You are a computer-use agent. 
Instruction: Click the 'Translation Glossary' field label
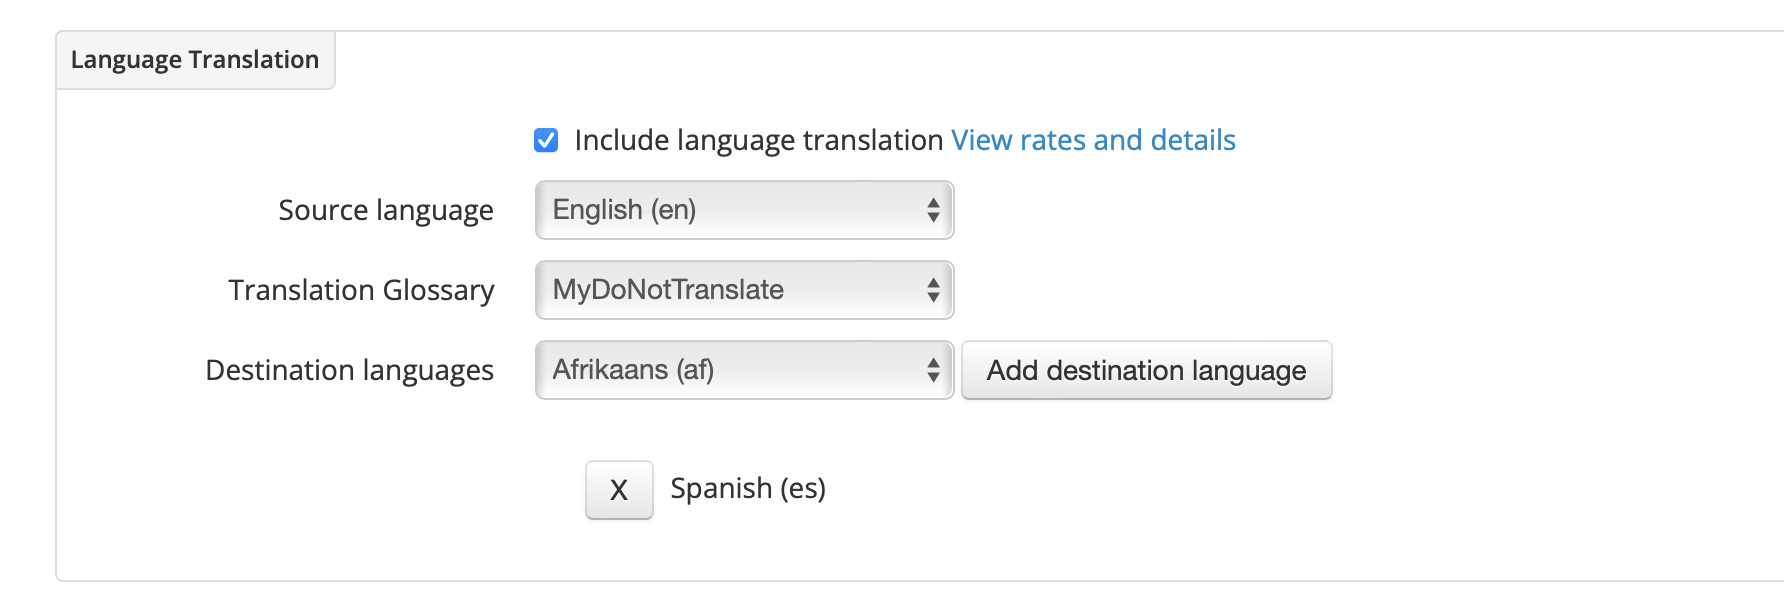[x=361, y=290]
